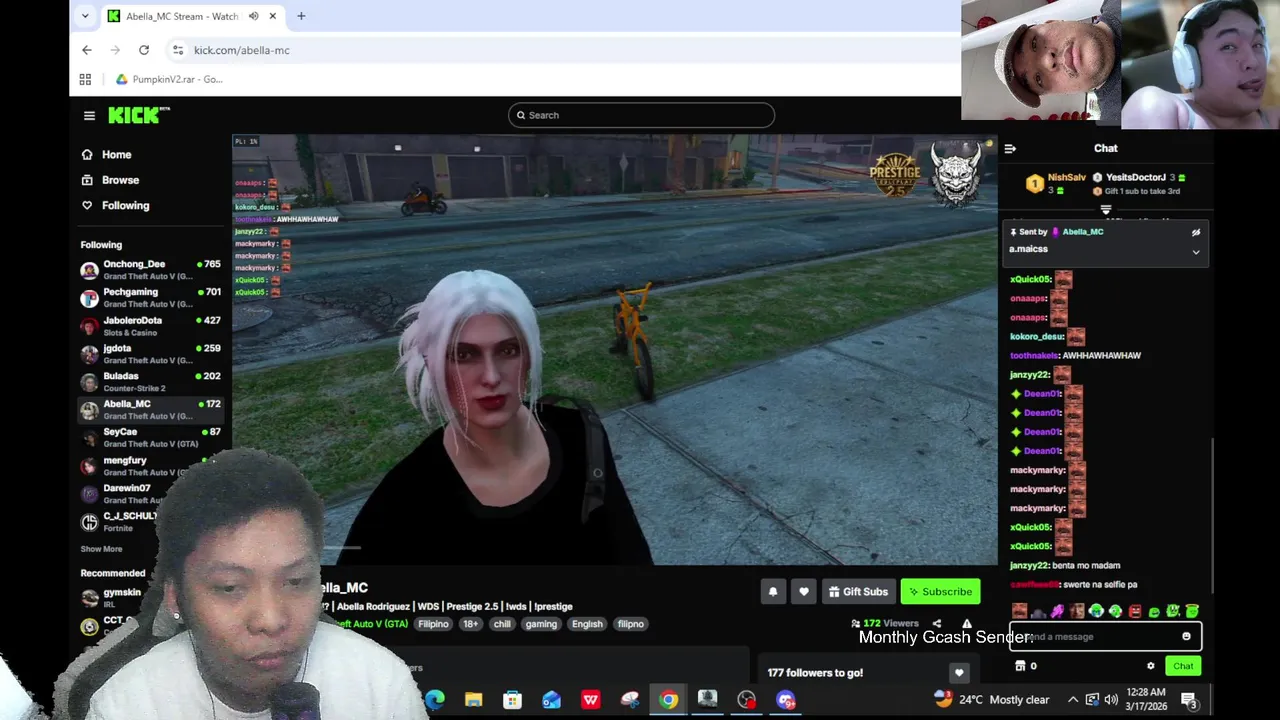Show hidden system tray icons
1280x720 pixels.
click(1072, 700)
